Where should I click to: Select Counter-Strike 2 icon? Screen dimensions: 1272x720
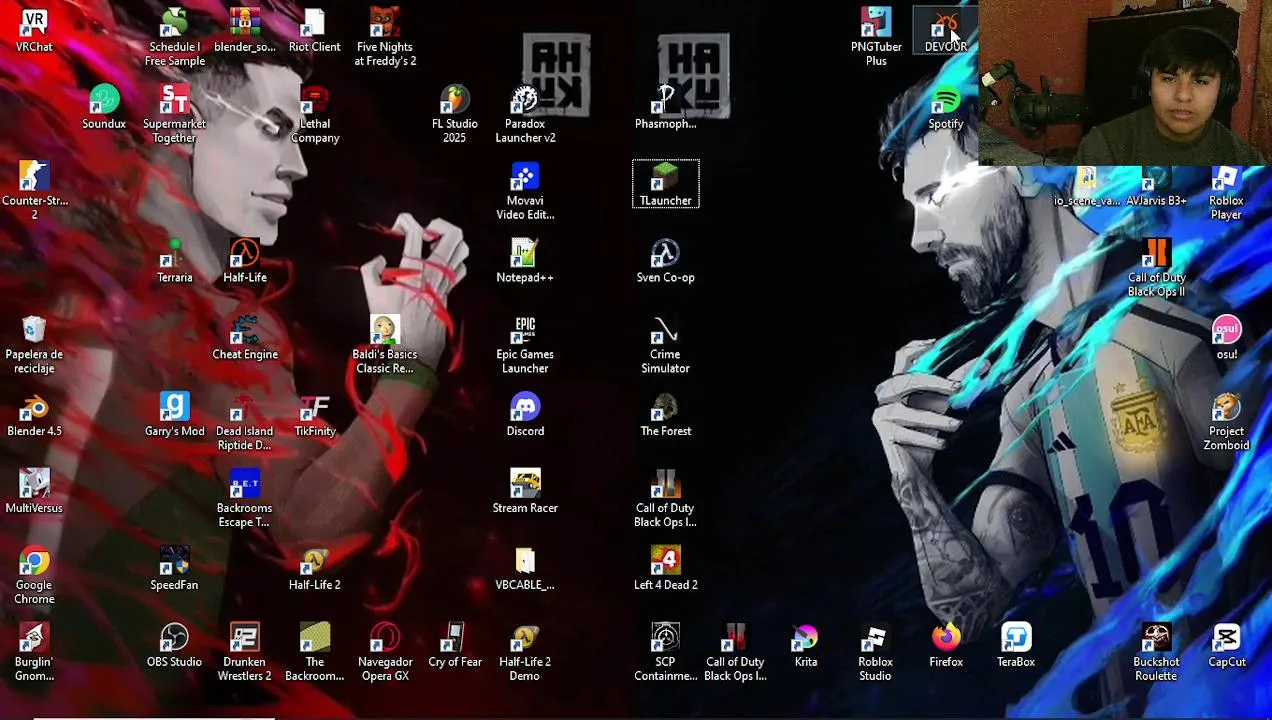[34, 192]
